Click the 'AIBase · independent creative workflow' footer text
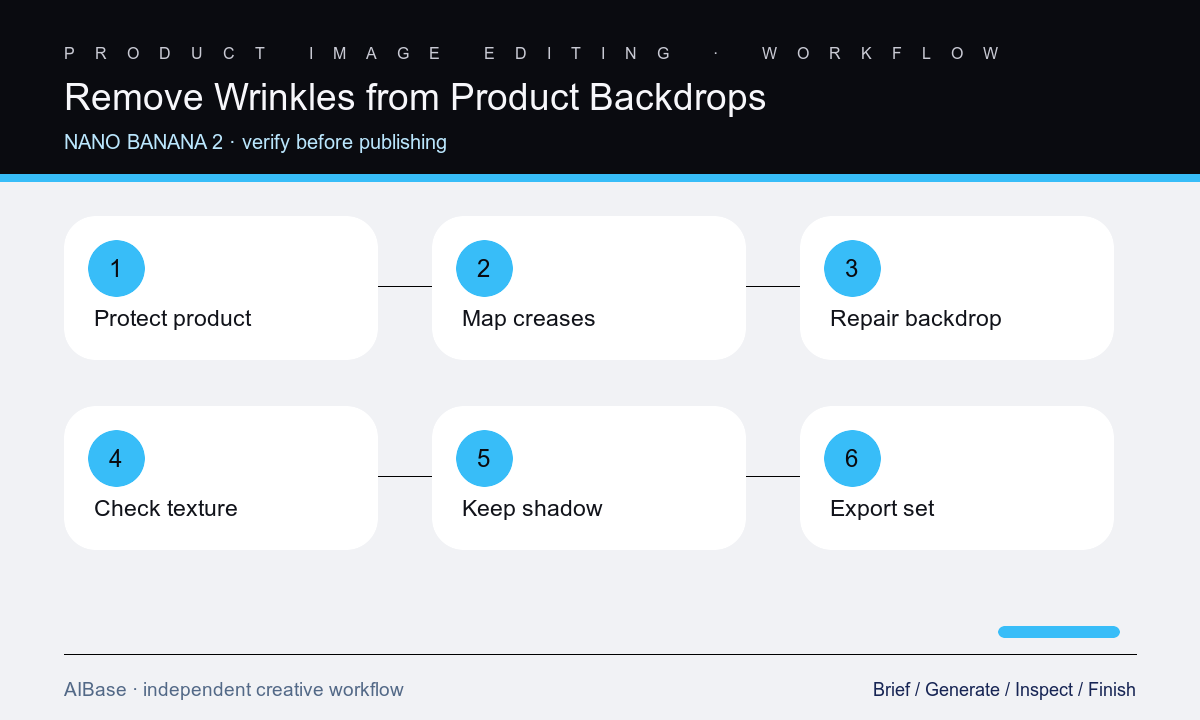Screen dimensions: 1200x720 (x=234, y=689)
